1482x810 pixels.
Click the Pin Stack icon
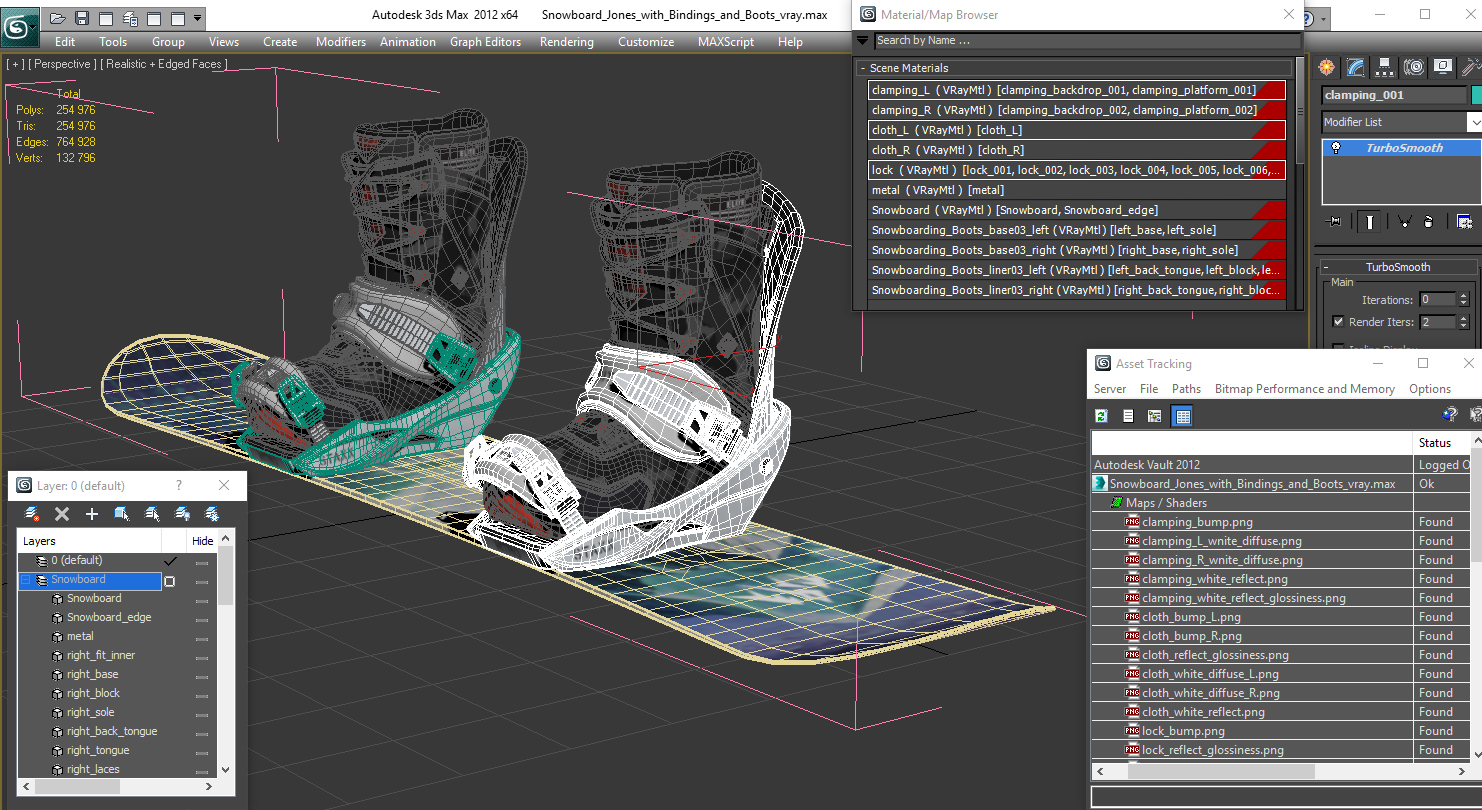point(1332,222)
